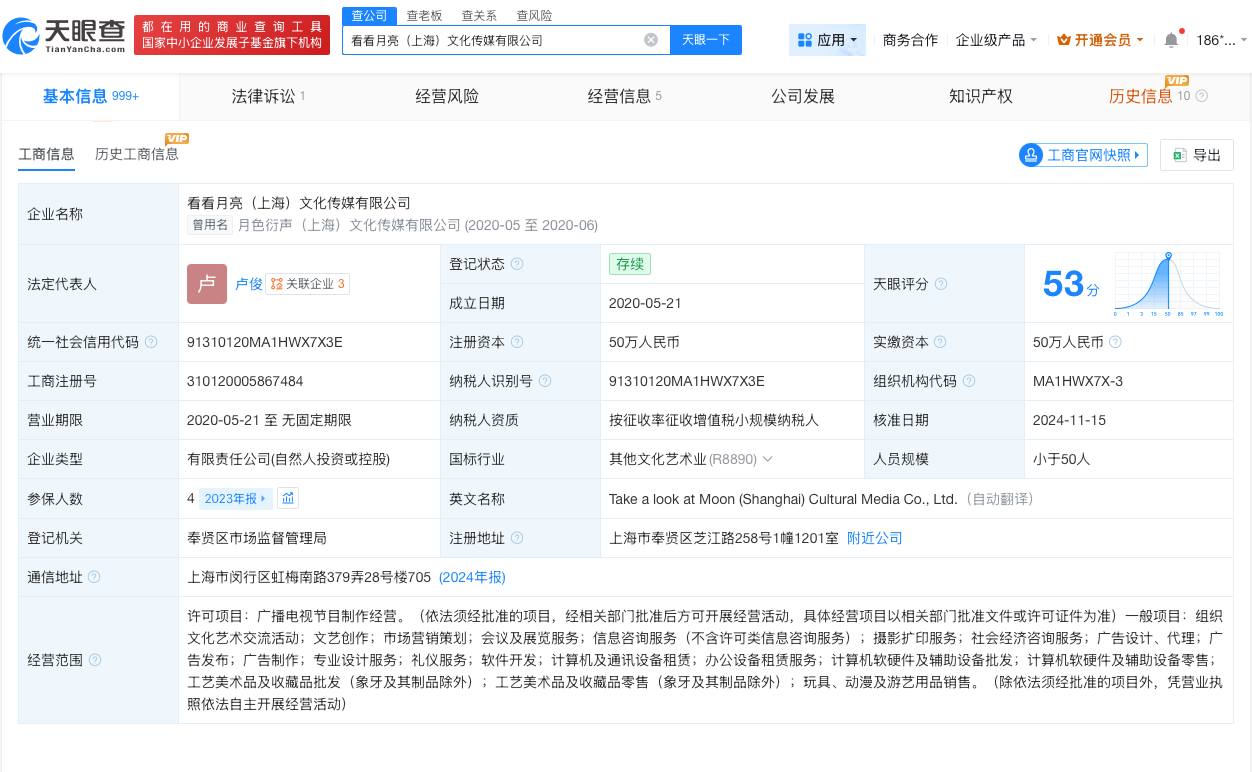The image size is (1252, 772).
Task: Open the notification bell icon
Action: (1170, 40)
